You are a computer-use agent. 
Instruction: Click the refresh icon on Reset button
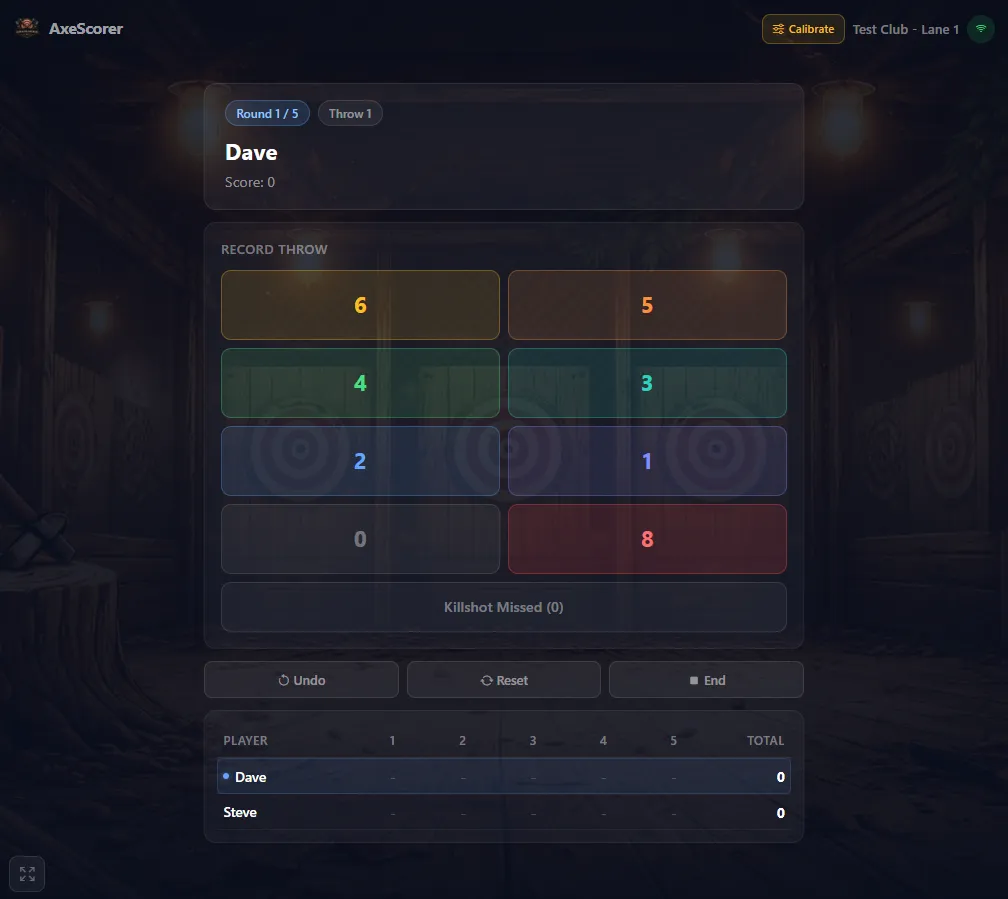485,679
